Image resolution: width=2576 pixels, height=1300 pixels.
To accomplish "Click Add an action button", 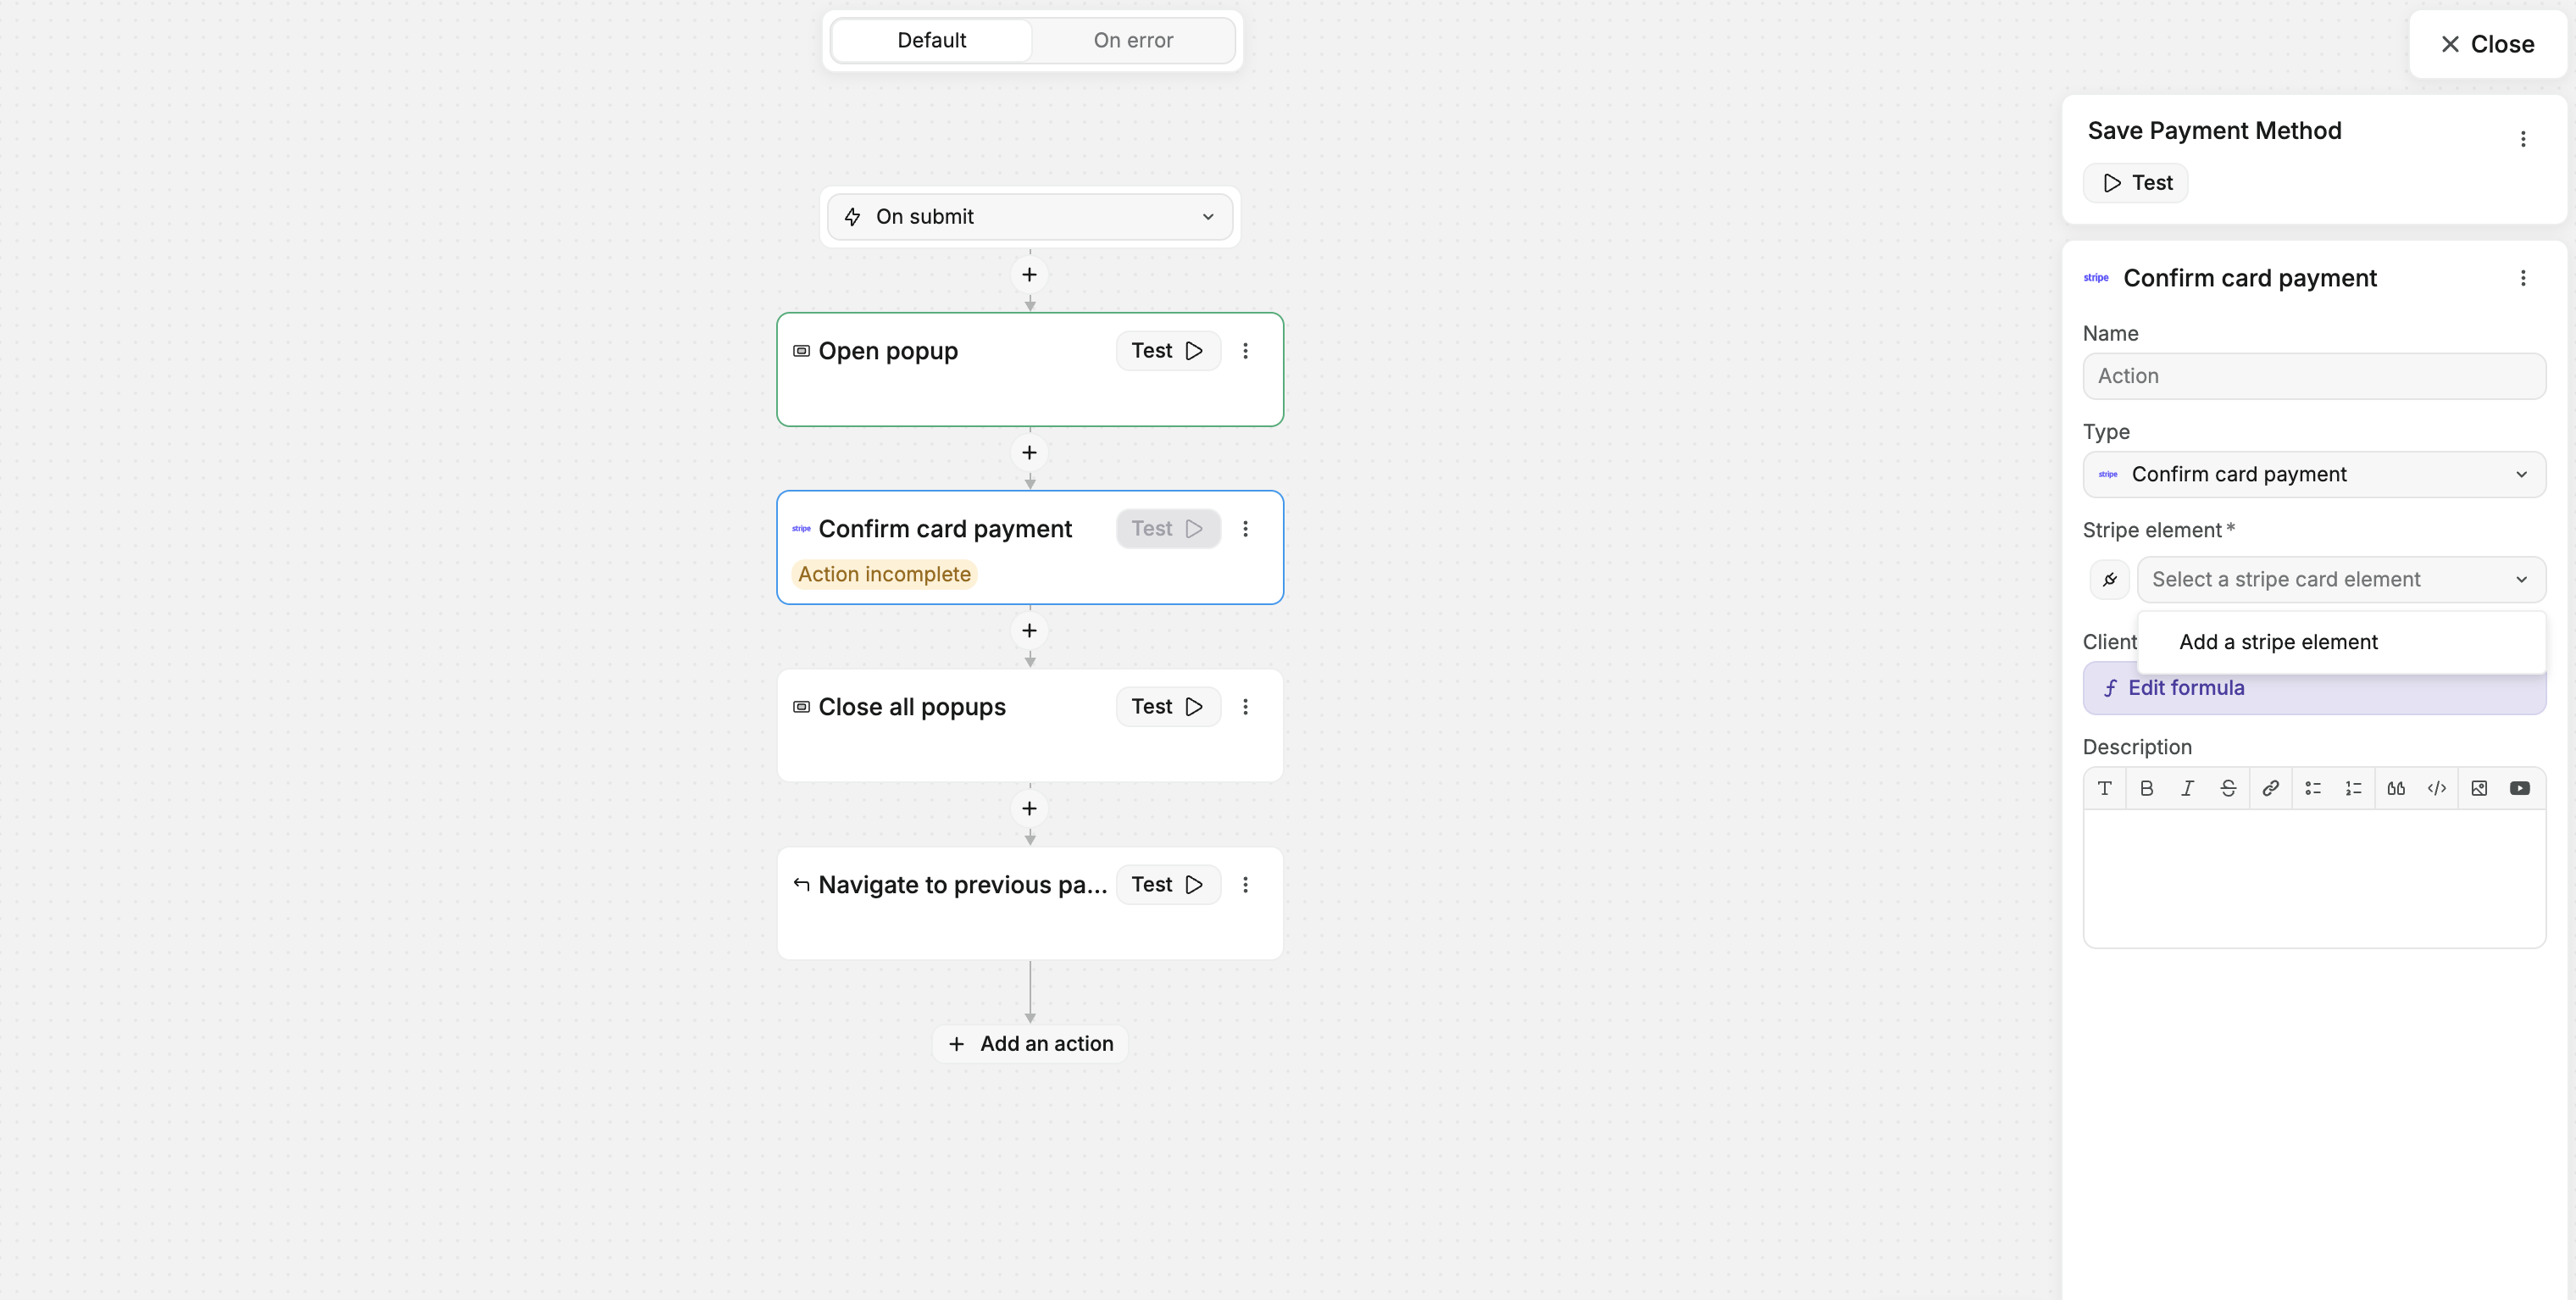I will click(x=1030, y=1044).
